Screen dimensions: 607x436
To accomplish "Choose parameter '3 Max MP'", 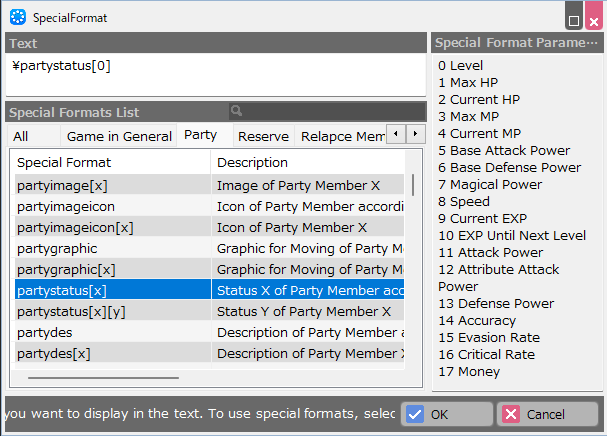I will [x=468, y=117].
